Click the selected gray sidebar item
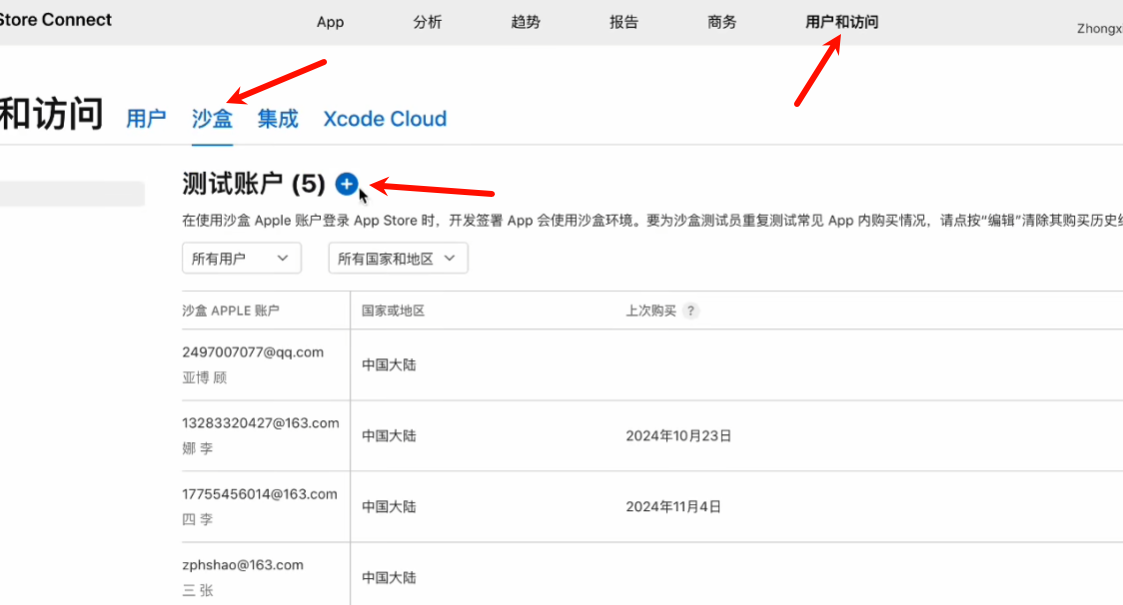 click(72, 193)
